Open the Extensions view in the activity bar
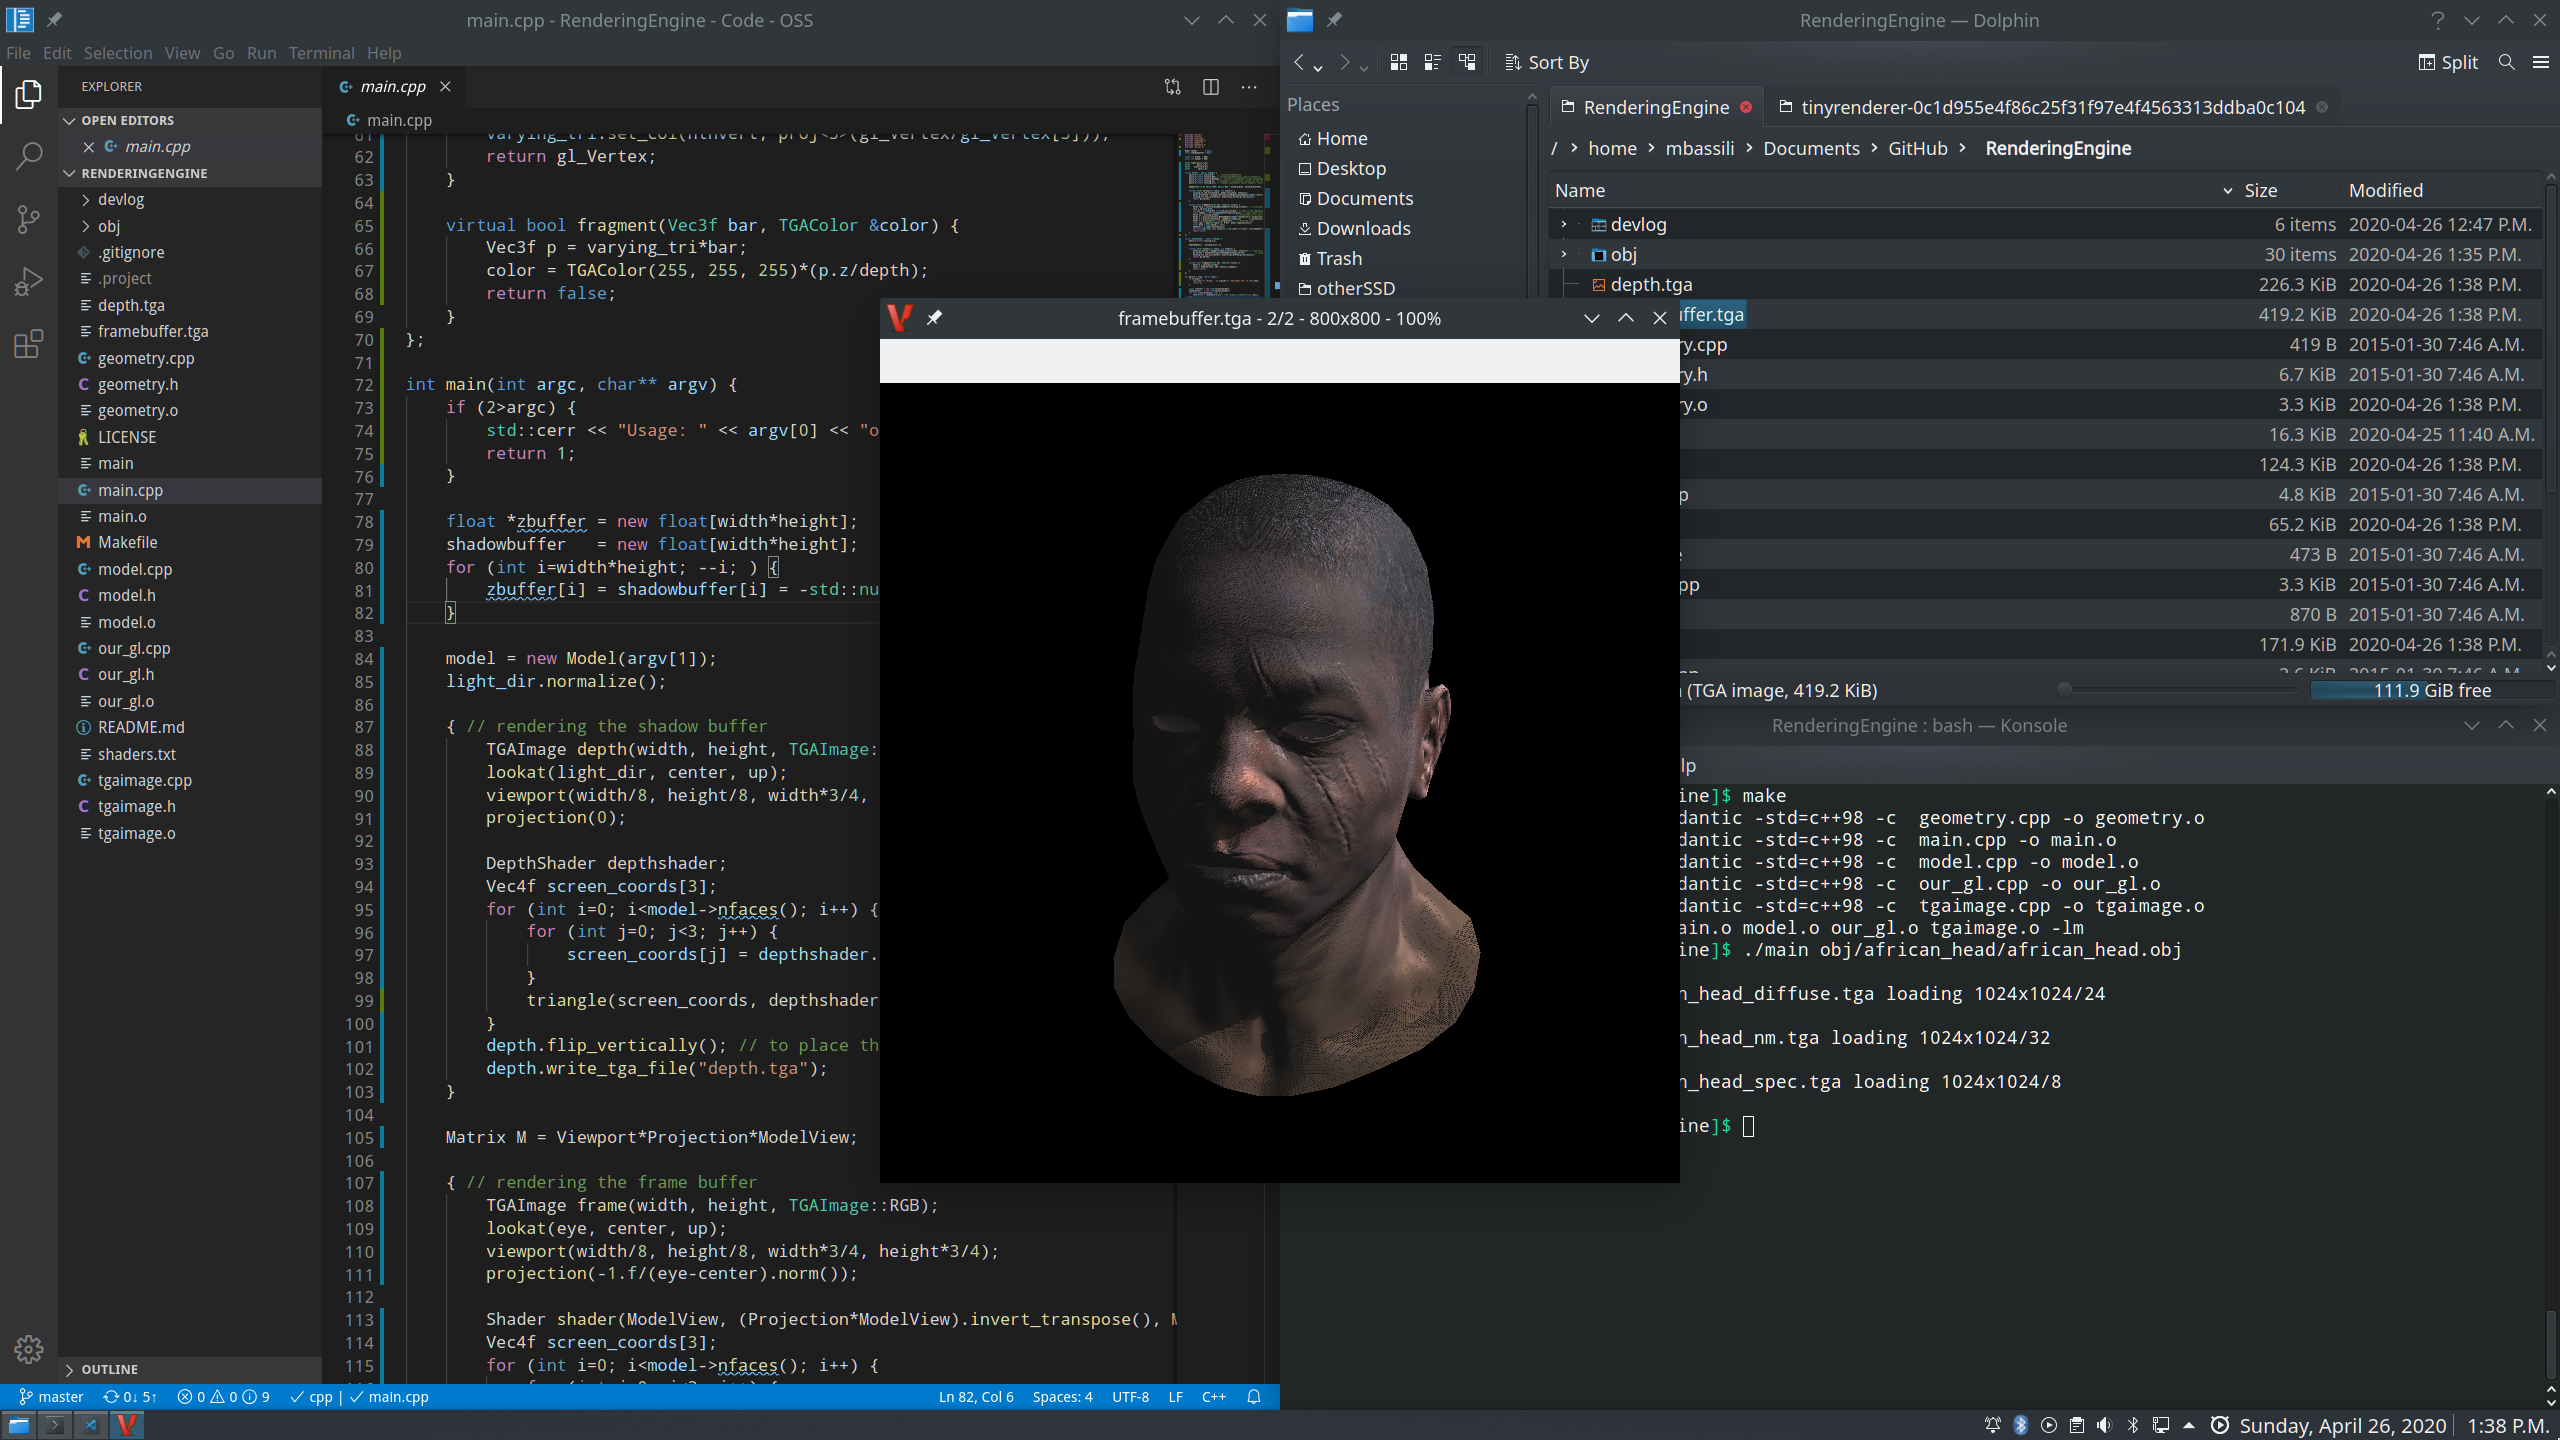The width and height of the screenshot is (2560, 1440). point(28,344)
